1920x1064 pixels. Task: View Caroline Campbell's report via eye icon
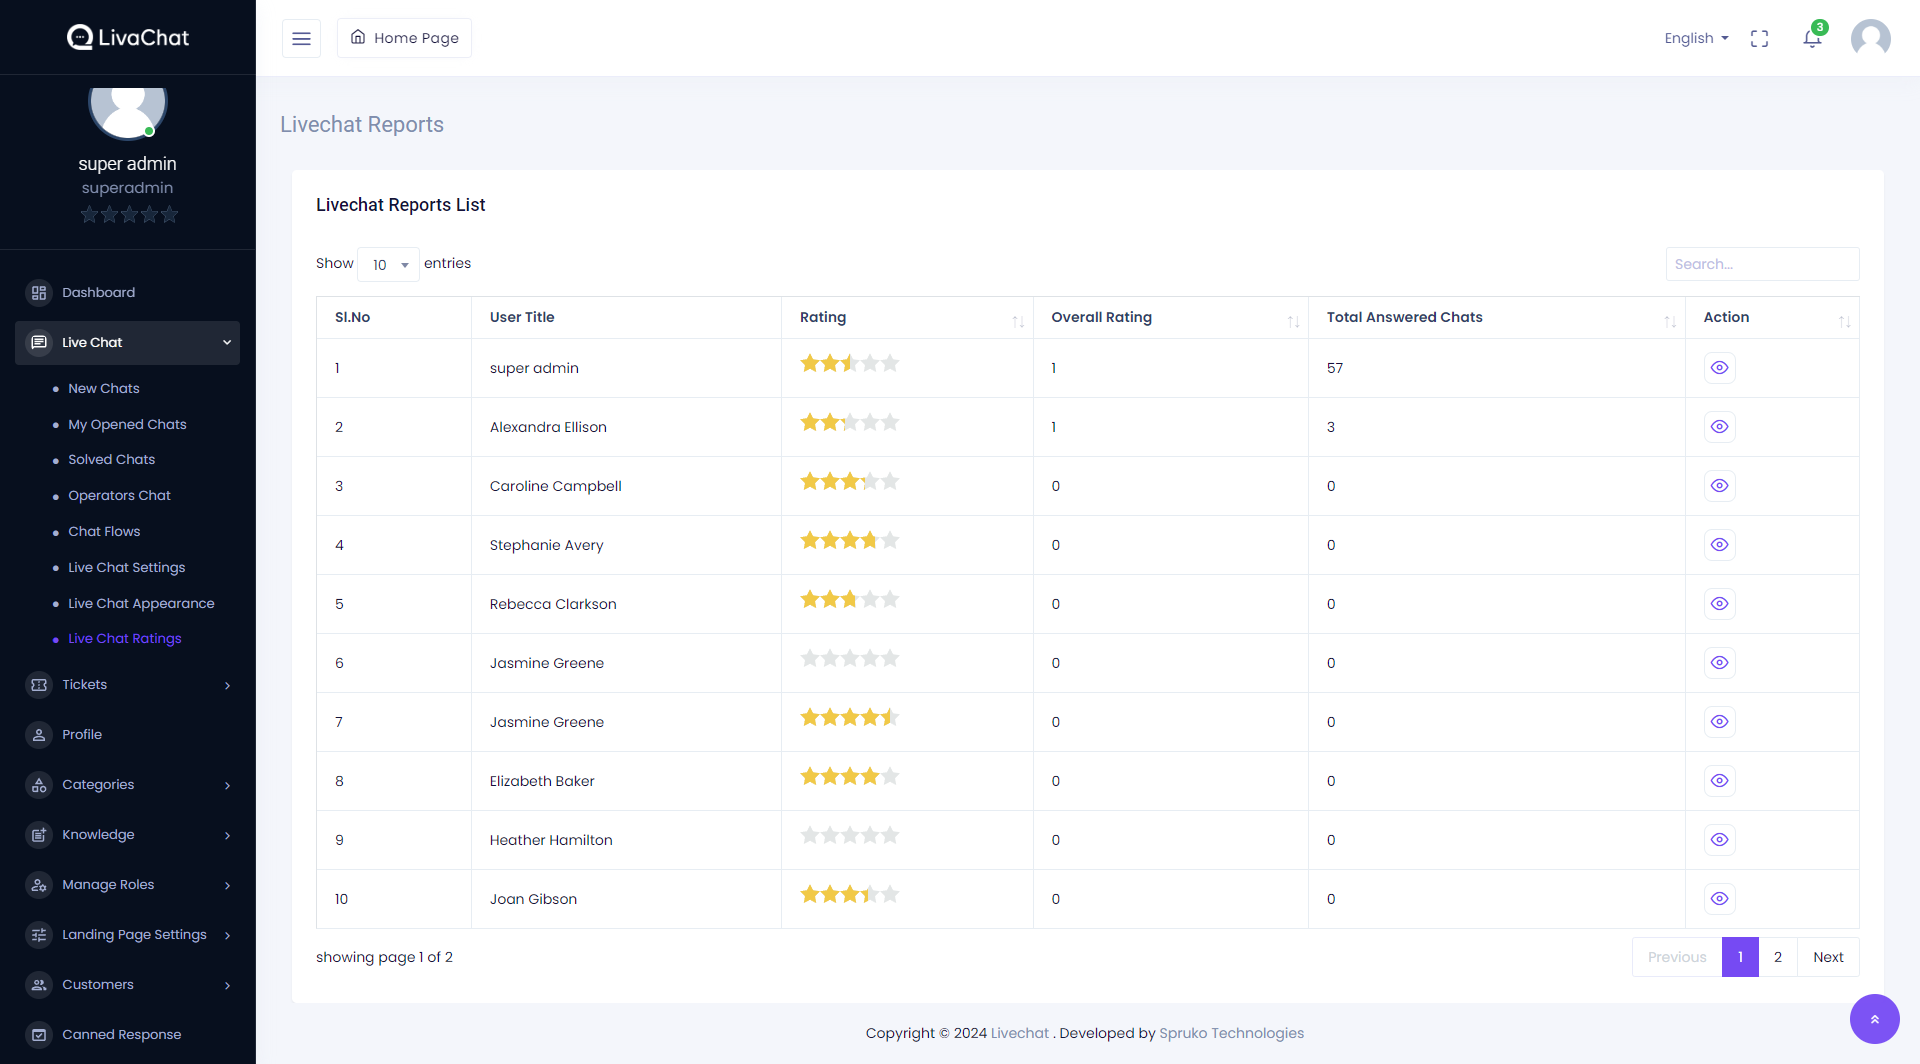[1719, 486]
